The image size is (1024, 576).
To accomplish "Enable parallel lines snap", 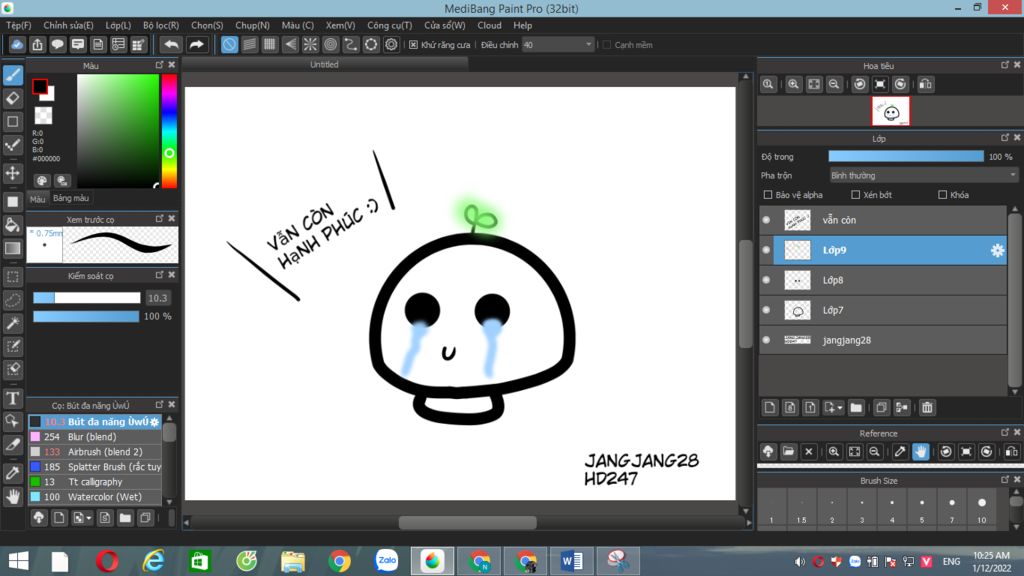I will (x=249, y=44).
